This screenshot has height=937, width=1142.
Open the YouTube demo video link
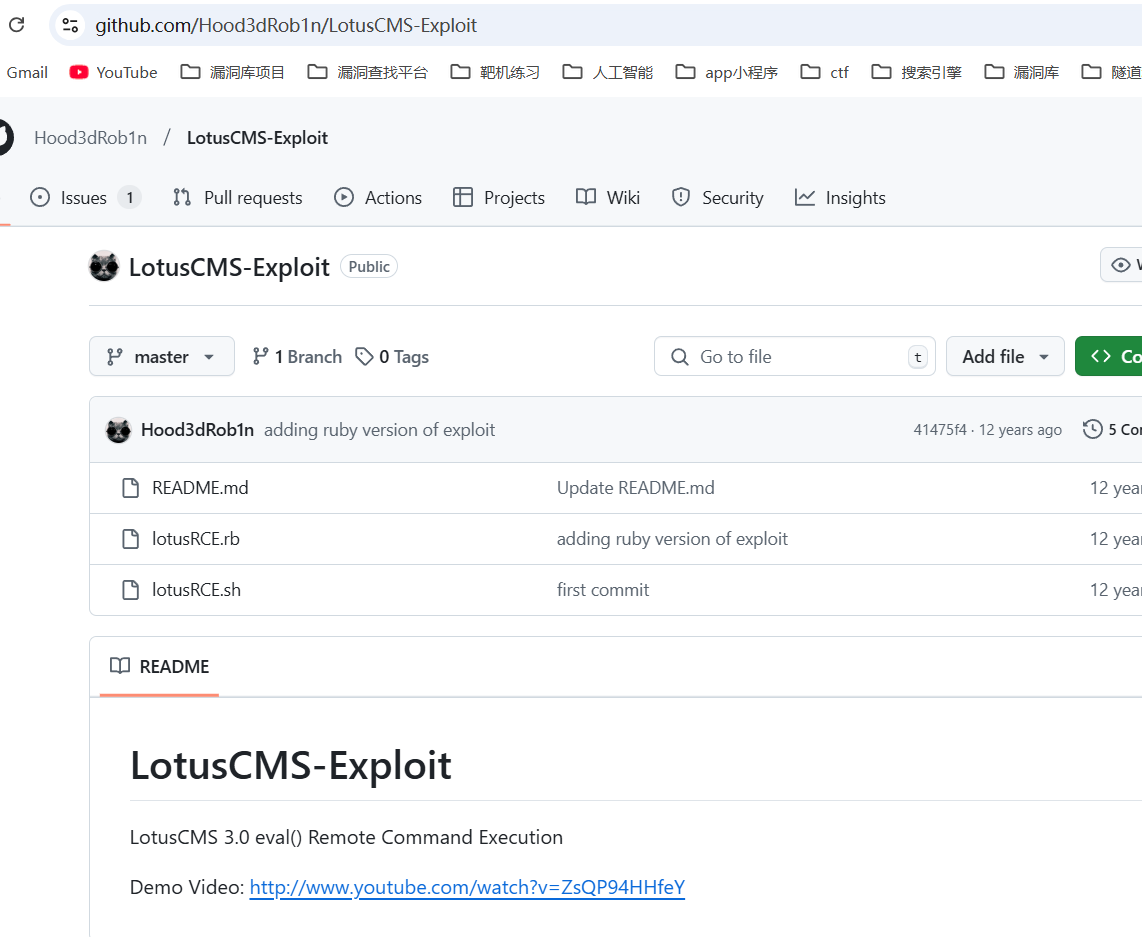pyautogui.click(x=467, y=887)
